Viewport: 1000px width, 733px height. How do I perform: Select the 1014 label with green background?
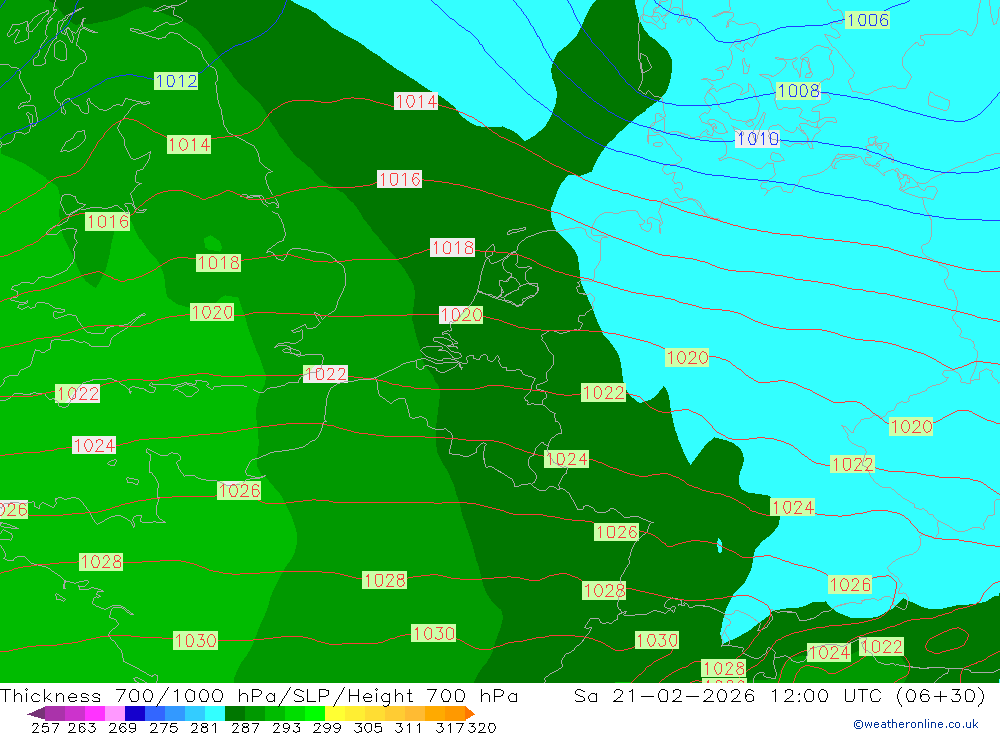(189, 144)
